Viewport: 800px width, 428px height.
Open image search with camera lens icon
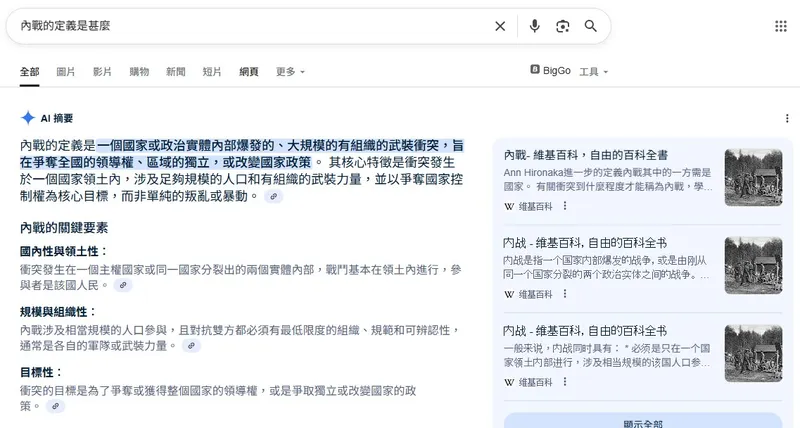click(562, 26)
